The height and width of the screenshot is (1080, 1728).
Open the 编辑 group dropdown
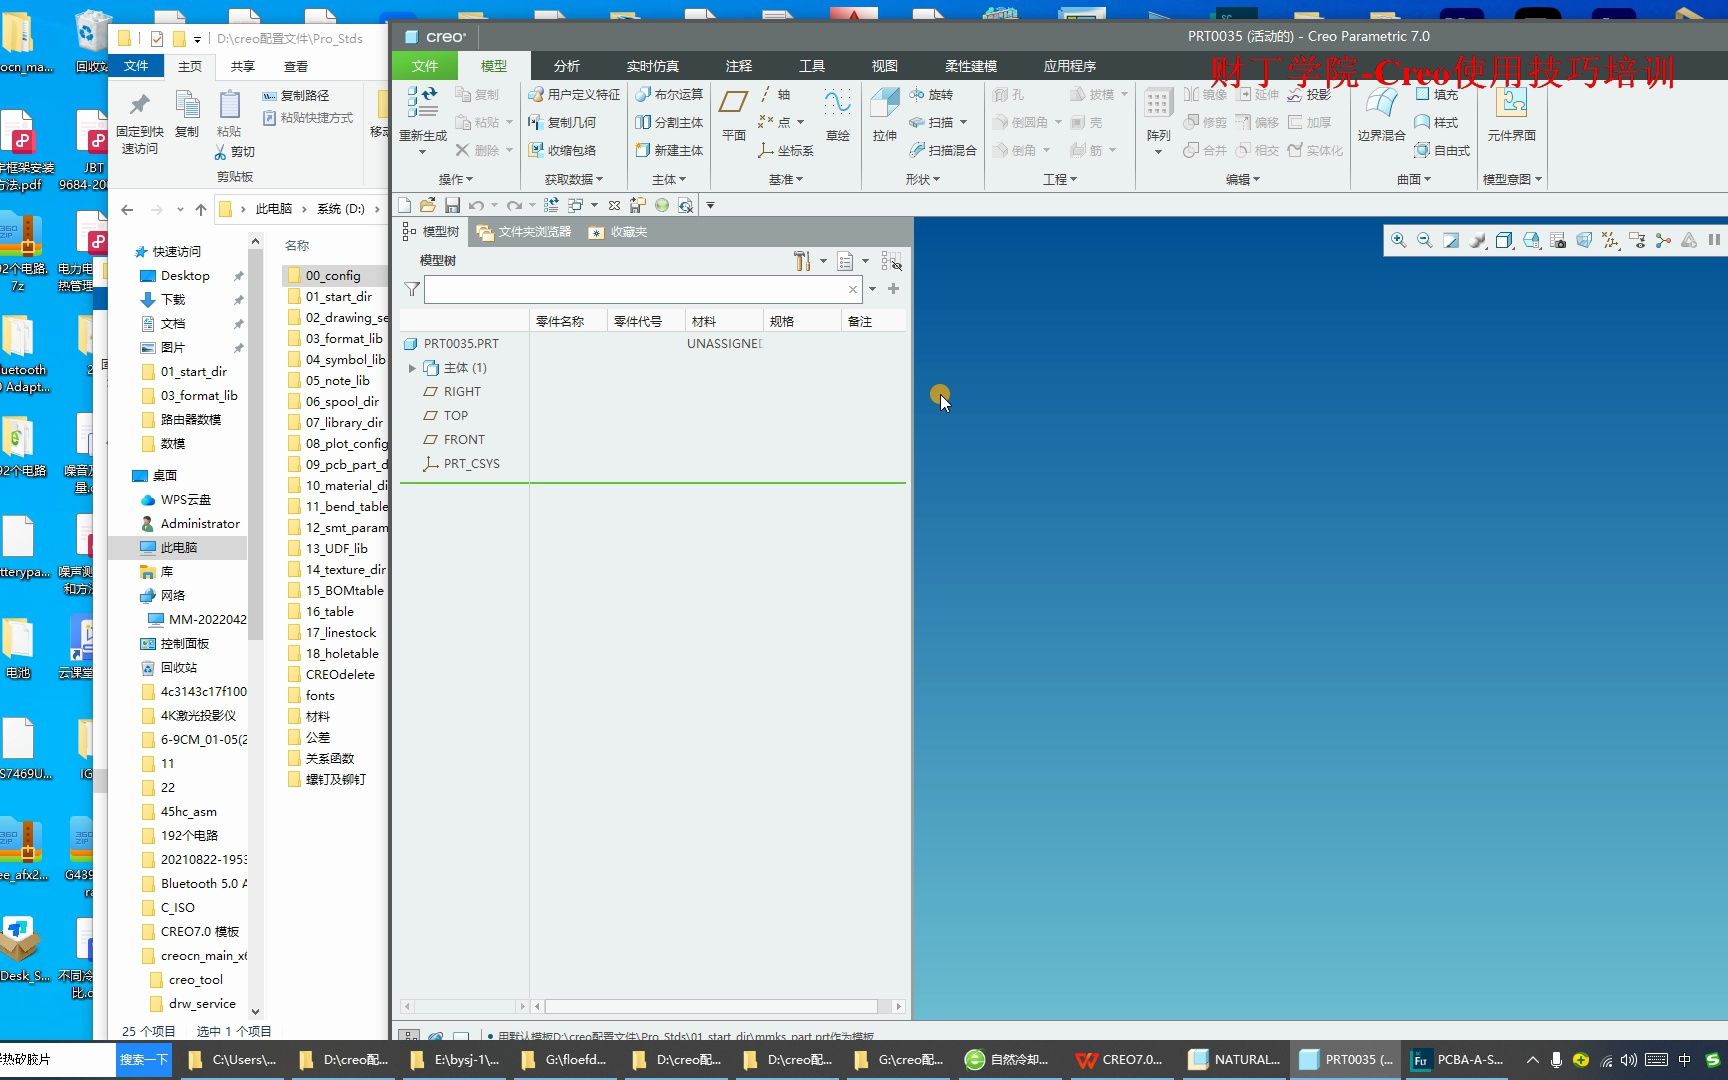click(1243, 179)
